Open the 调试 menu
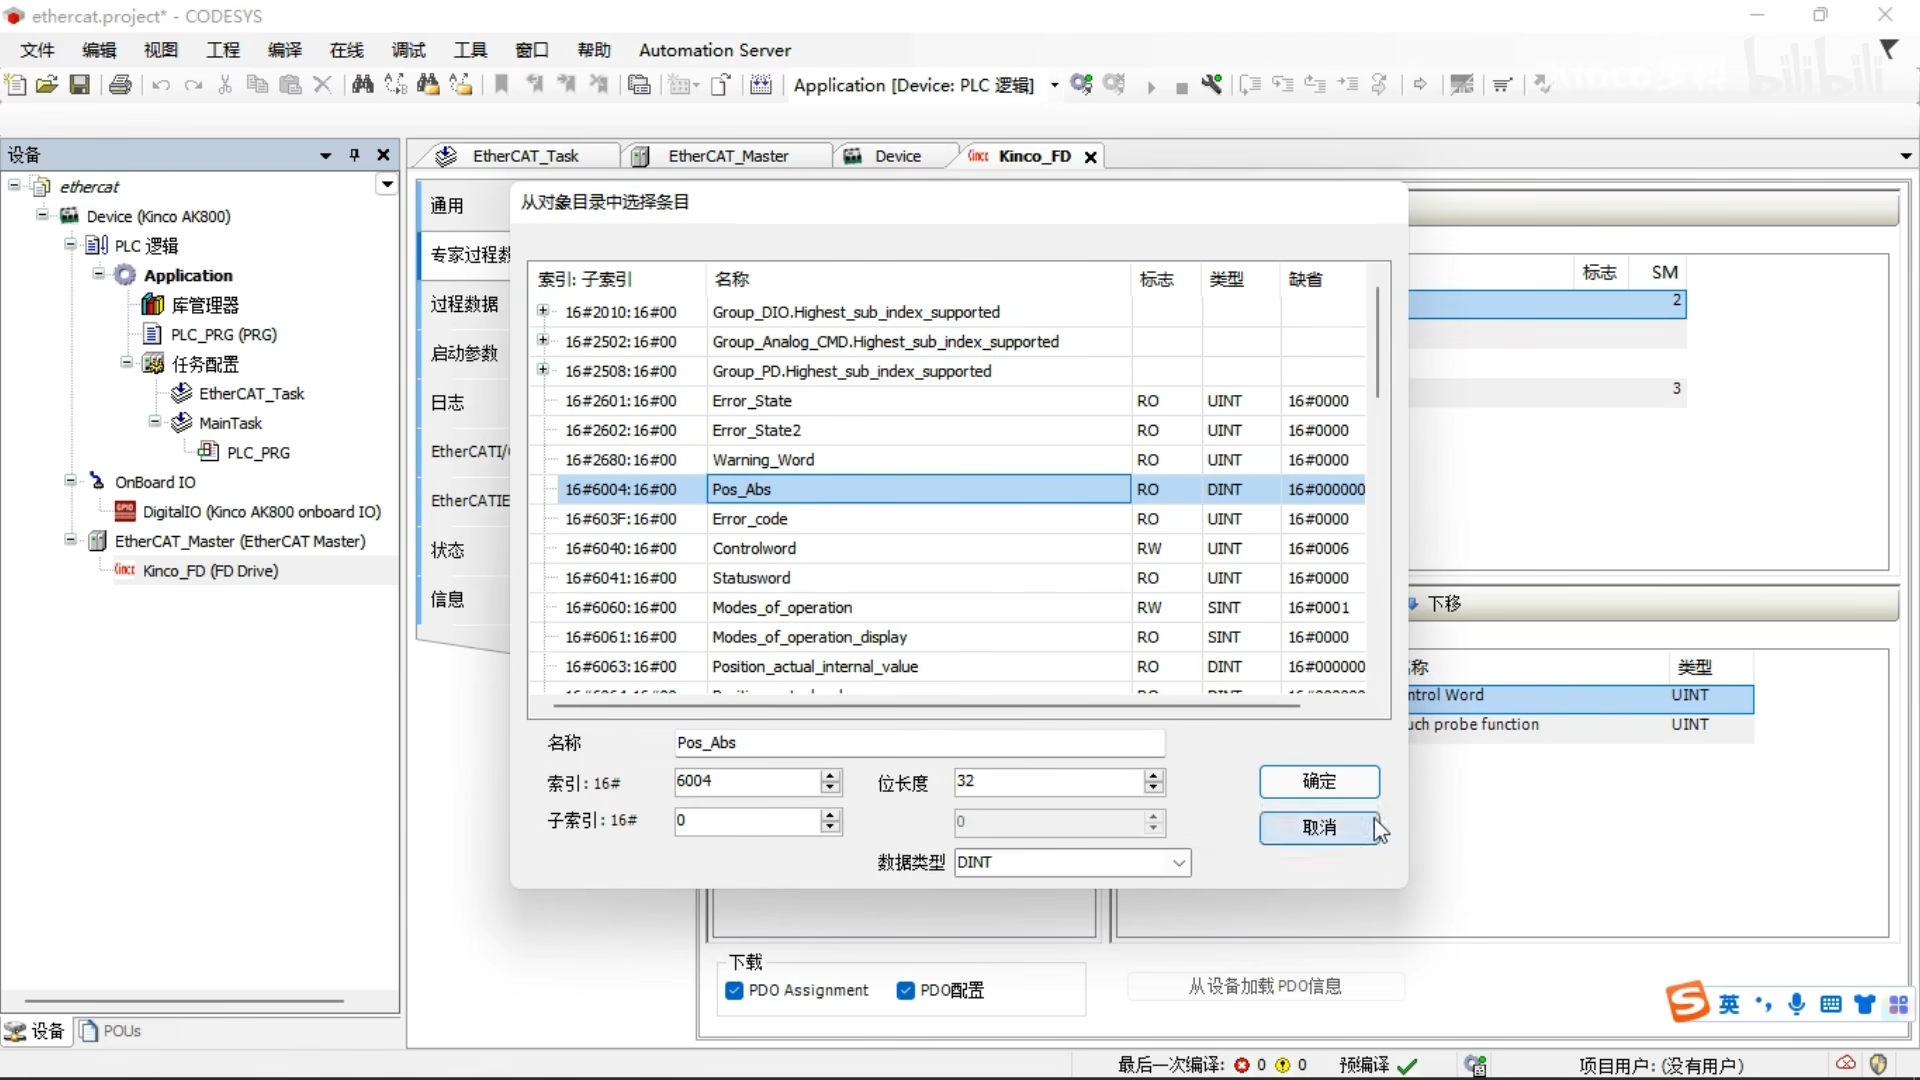 [409, 50]
